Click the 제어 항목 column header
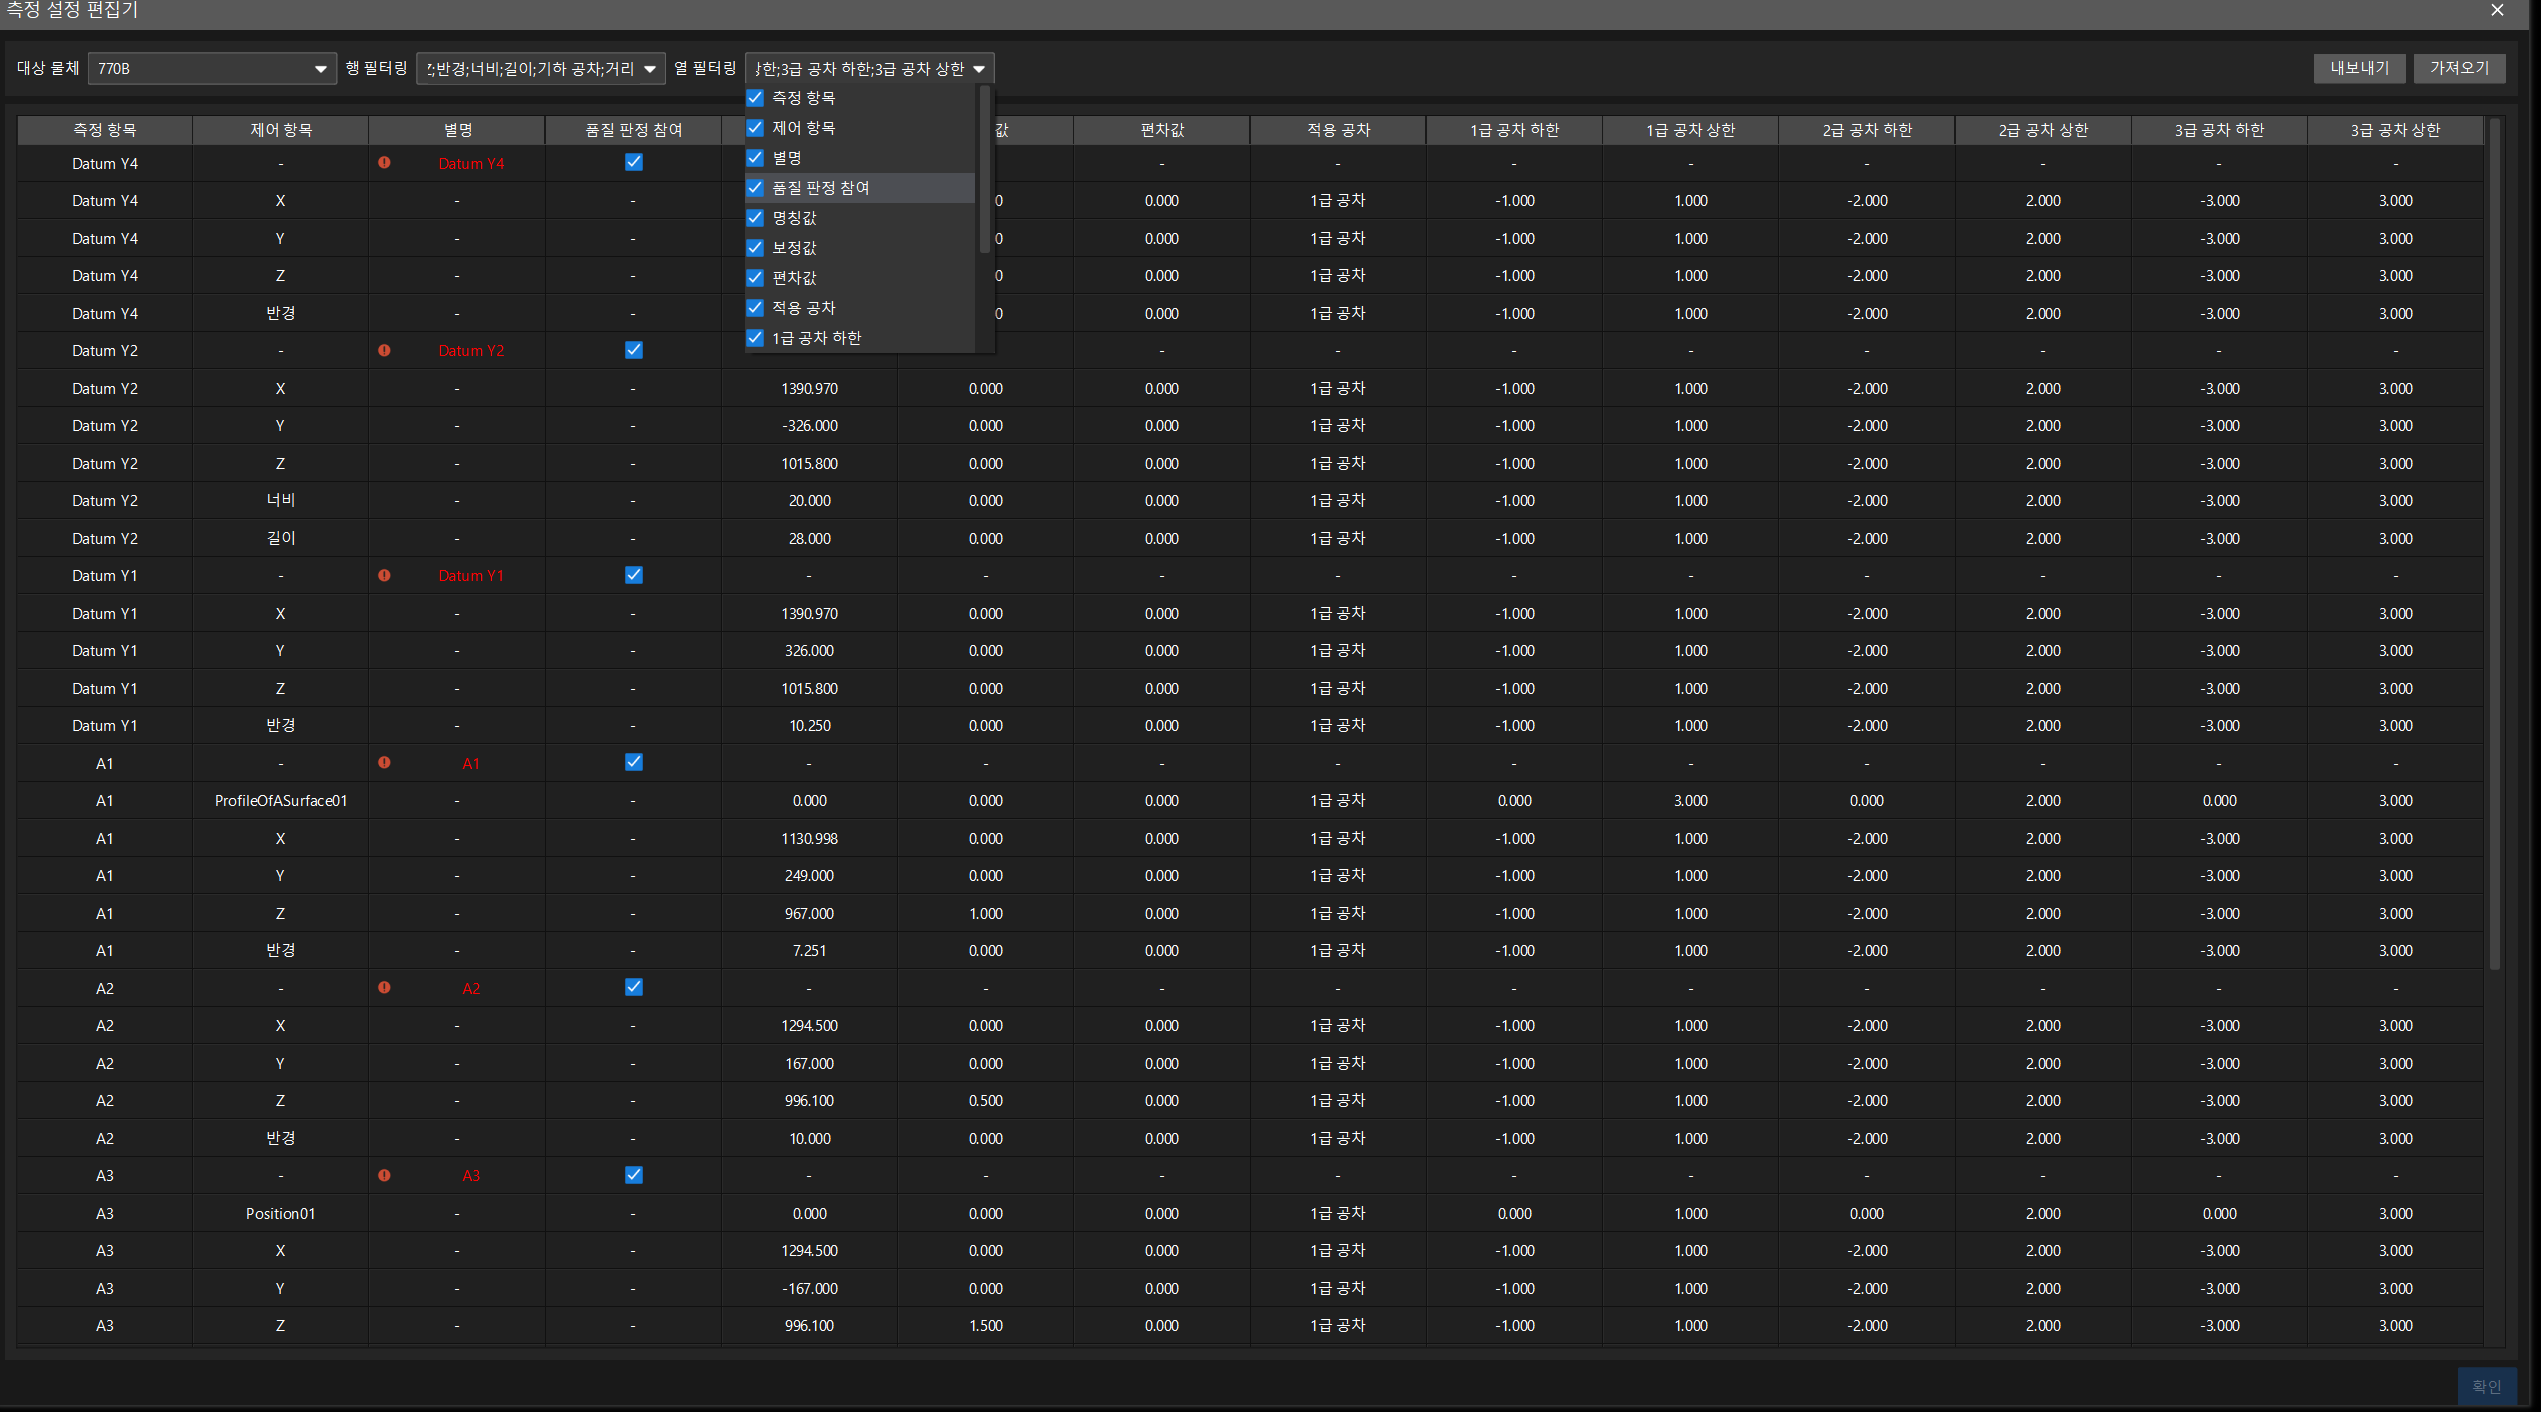This screenshot has height=1412, width=2541. pyautogui.click(x=281, y=130)
